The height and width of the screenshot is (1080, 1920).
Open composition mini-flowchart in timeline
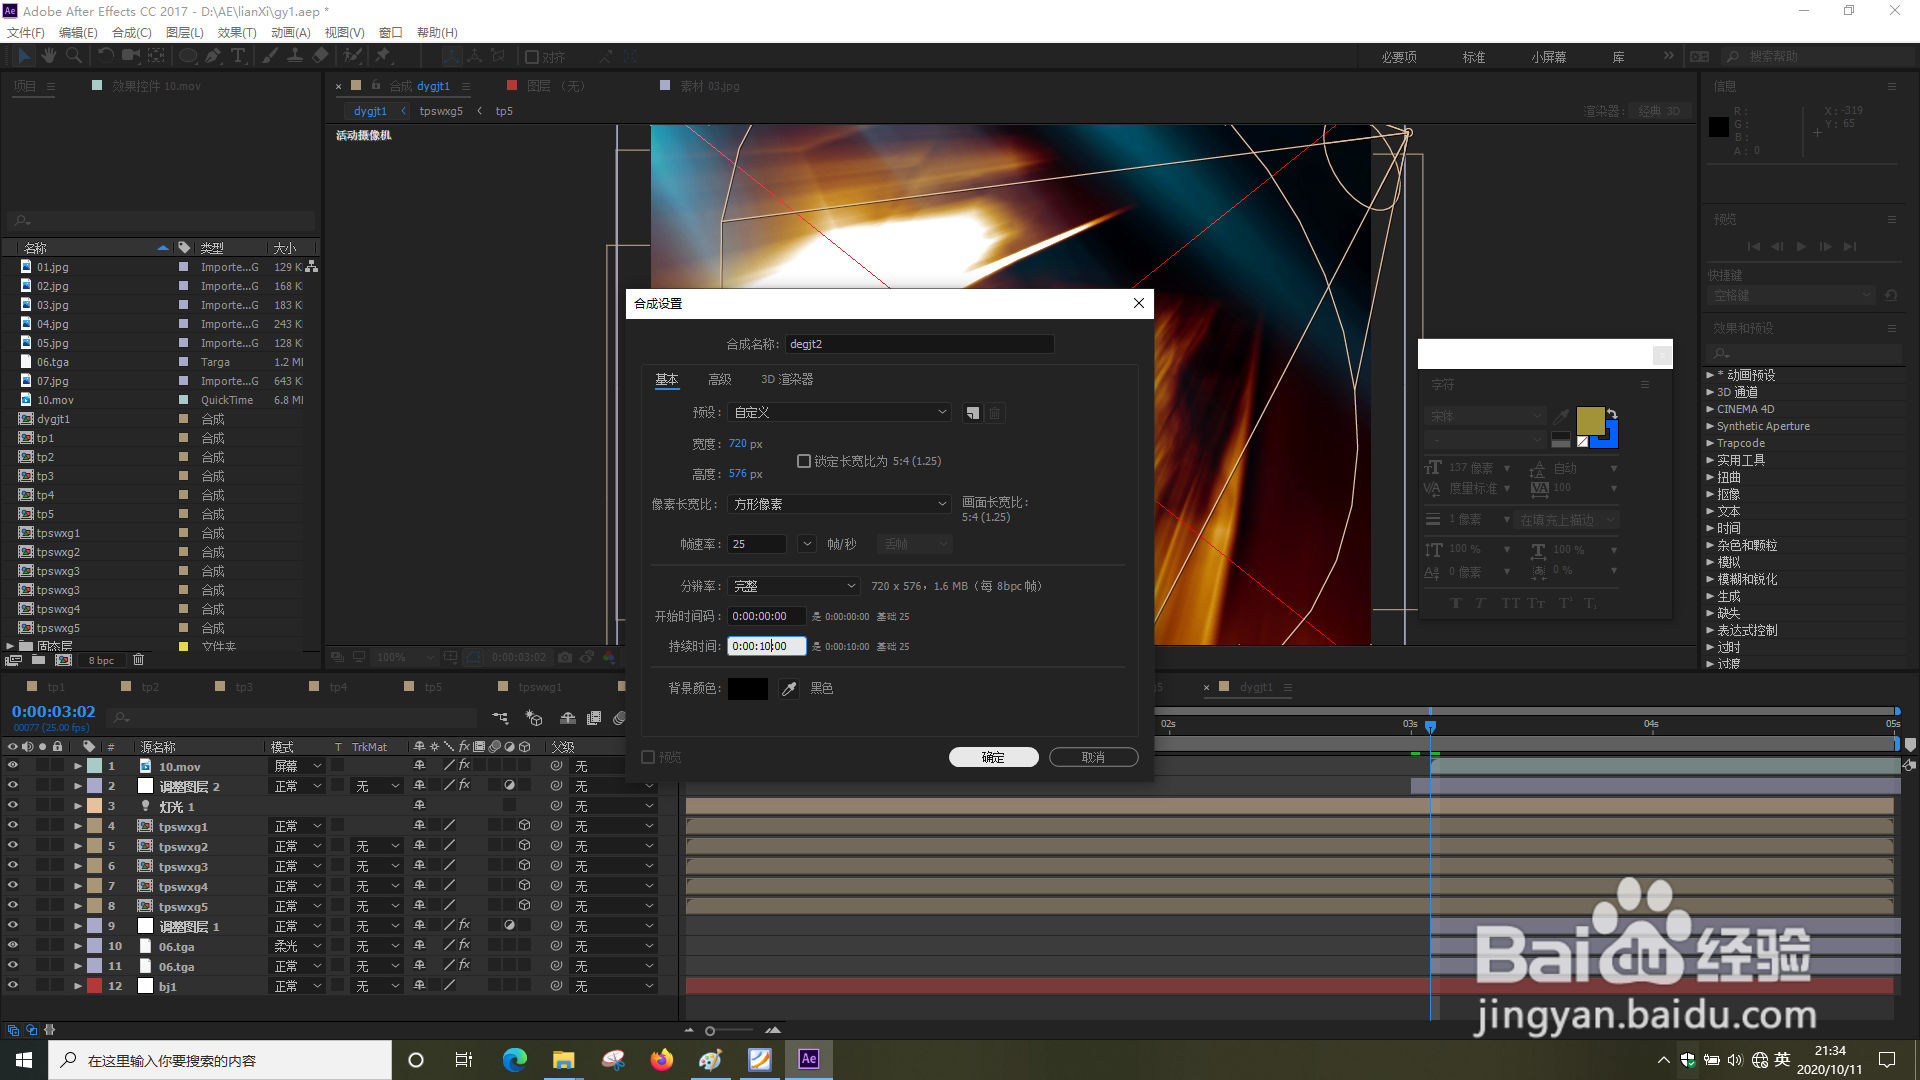click(x=500, y=718)
